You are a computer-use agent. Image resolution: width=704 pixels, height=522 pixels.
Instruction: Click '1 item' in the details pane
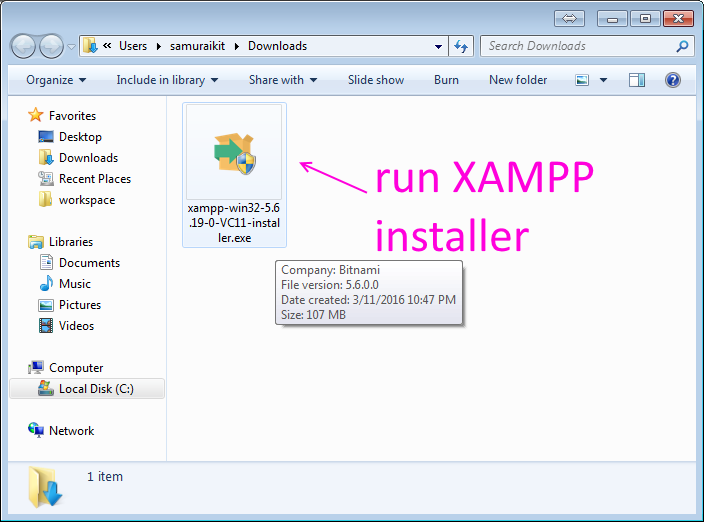pyautogui.click(x=105, y=477)
